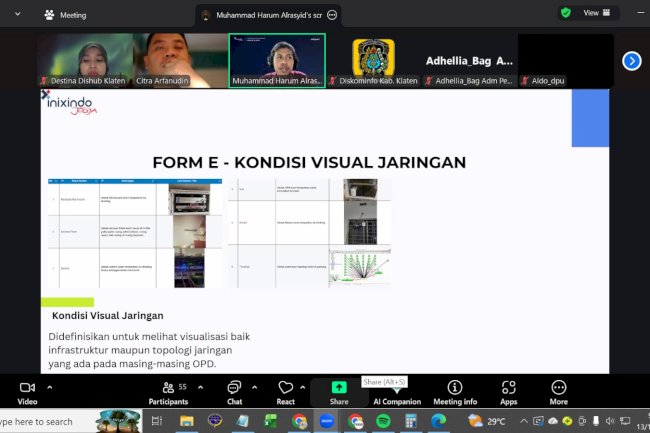Open the Apps panel
This screenshot has width=650, height=433.
509,393
